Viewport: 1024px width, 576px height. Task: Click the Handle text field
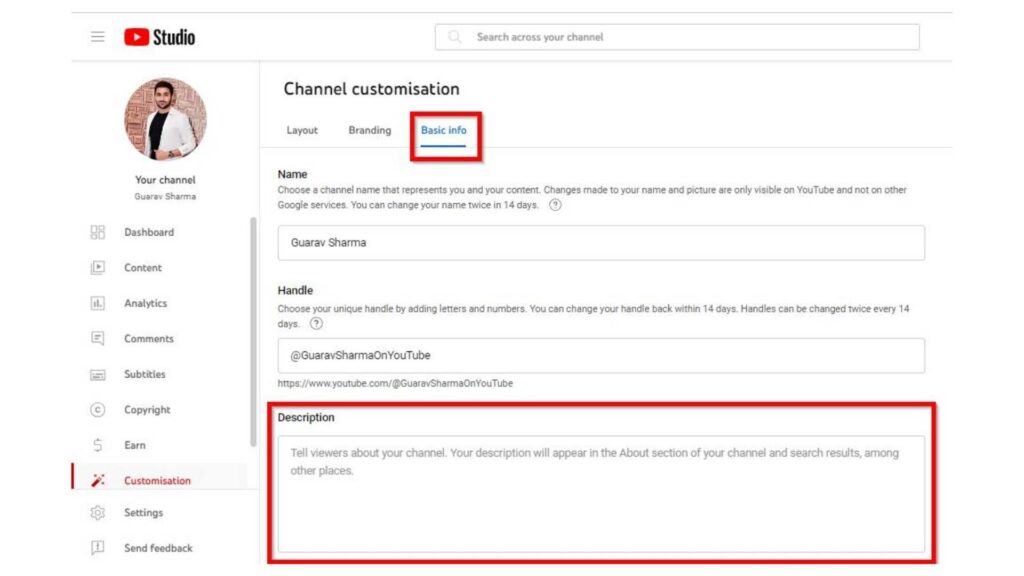600,355
